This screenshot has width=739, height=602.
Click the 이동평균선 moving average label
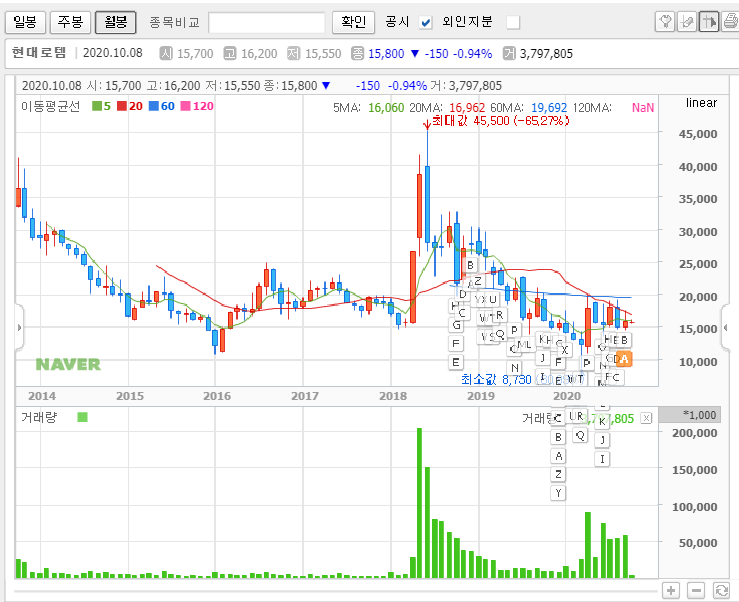pos(50,106)
